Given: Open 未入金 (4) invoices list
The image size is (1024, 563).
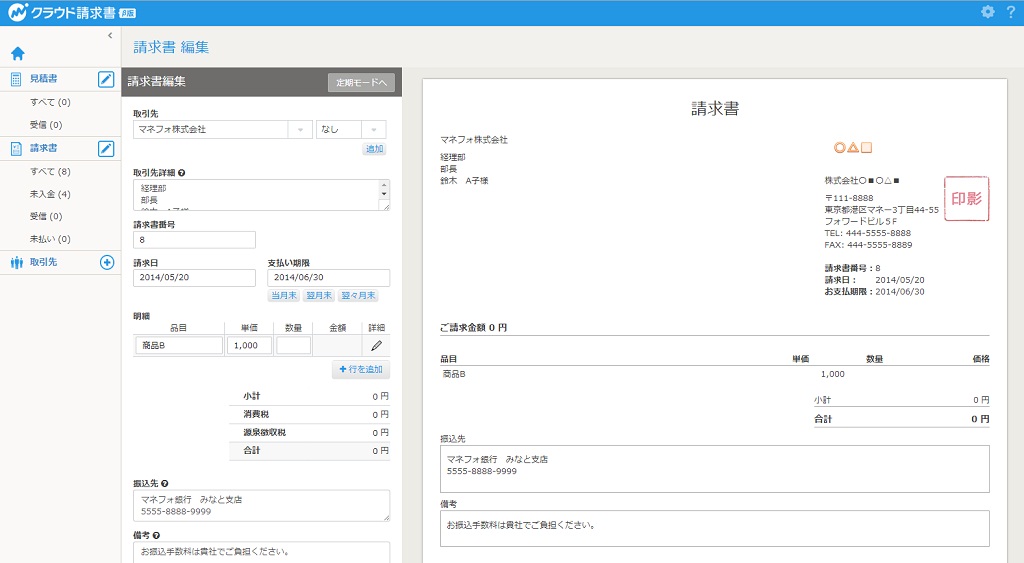Looking at the screenshot, I should [x=50, y=194].
